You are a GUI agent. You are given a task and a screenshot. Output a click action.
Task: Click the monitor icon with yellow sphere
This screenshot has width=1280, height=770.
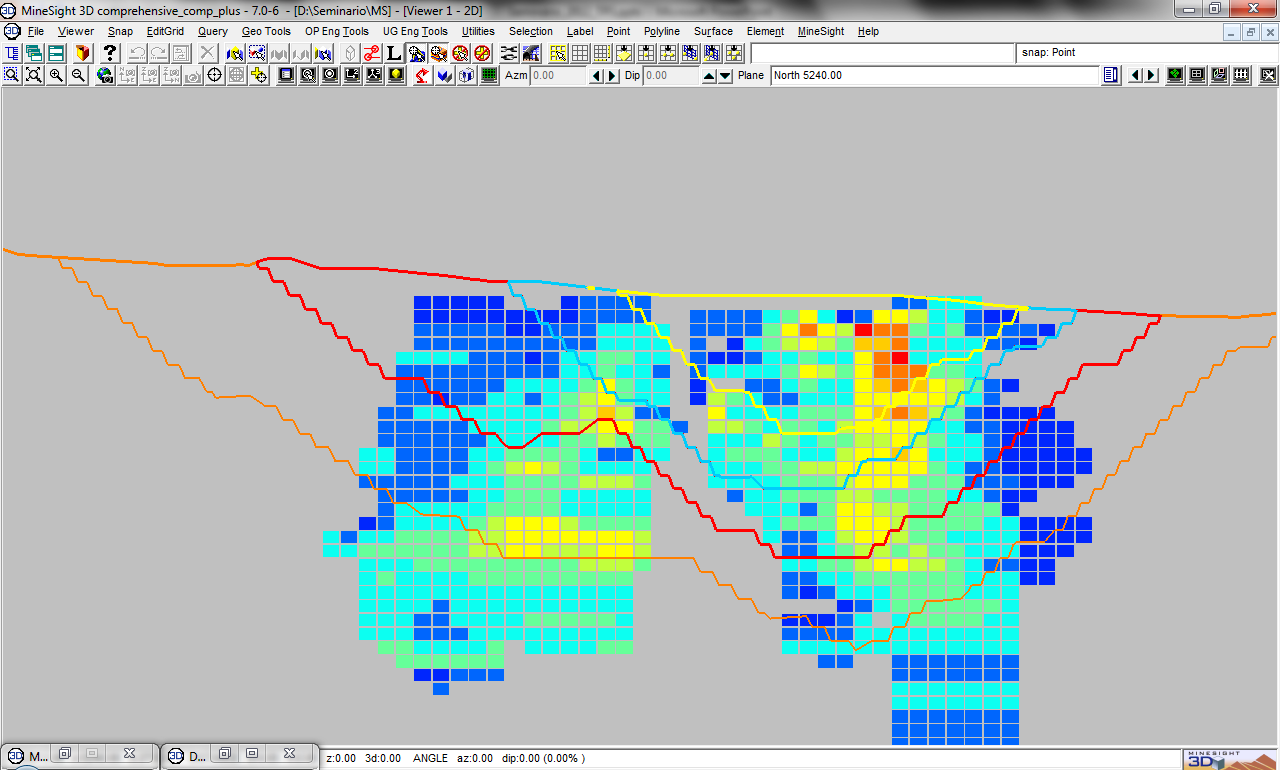[x=396, y=75]
